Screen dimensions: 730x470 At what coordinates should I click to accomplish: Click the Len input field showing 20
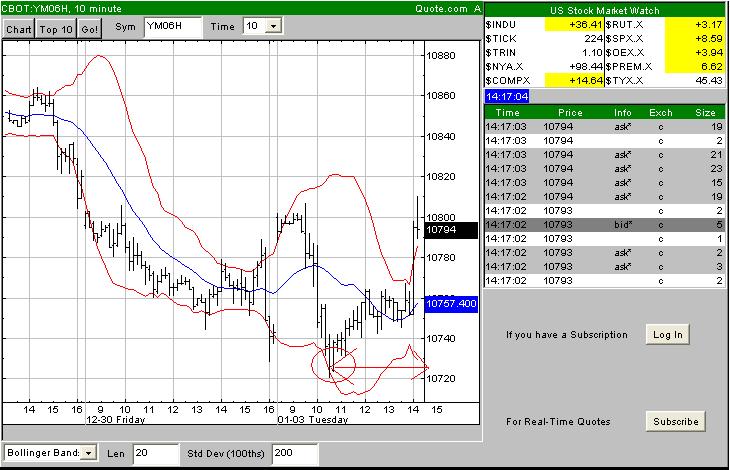(x=155, y=453)
